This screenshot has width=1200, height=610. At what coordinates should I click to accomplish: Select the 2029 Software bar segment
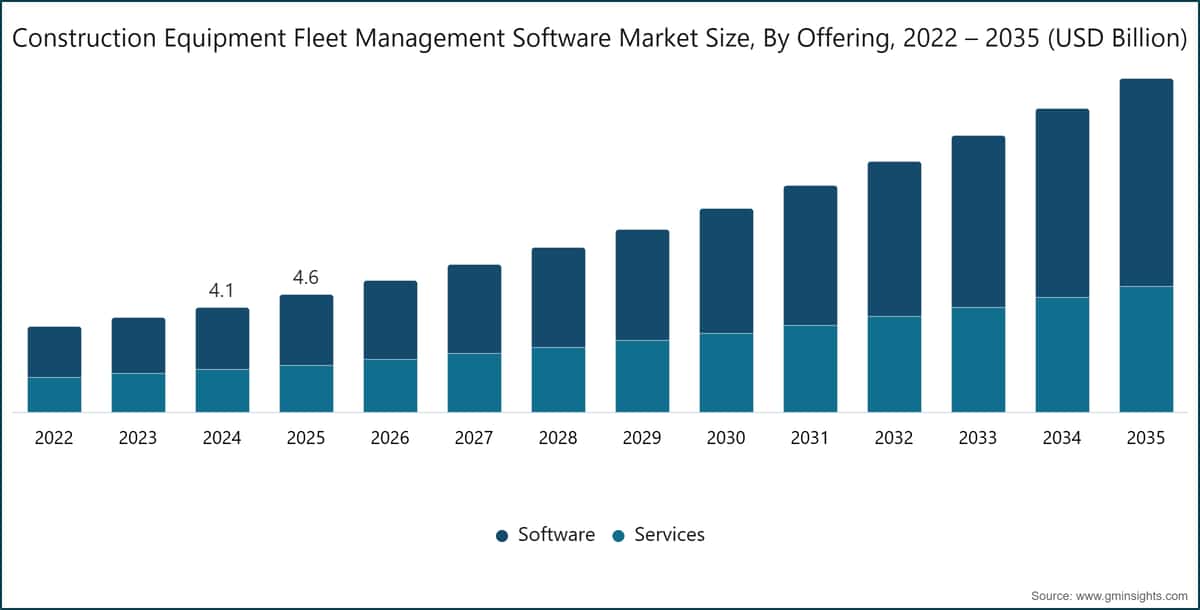coord(642,285)
